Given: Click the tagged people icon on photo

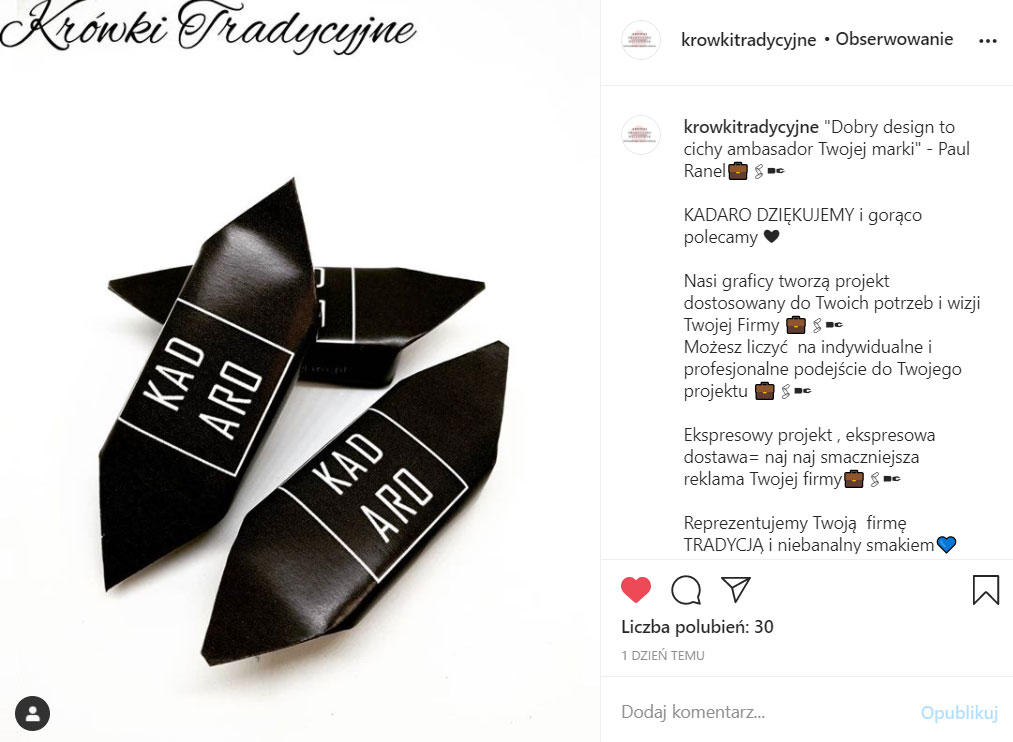Looking at the screenshot, I should pyautogui.click(x=32, y=714).
